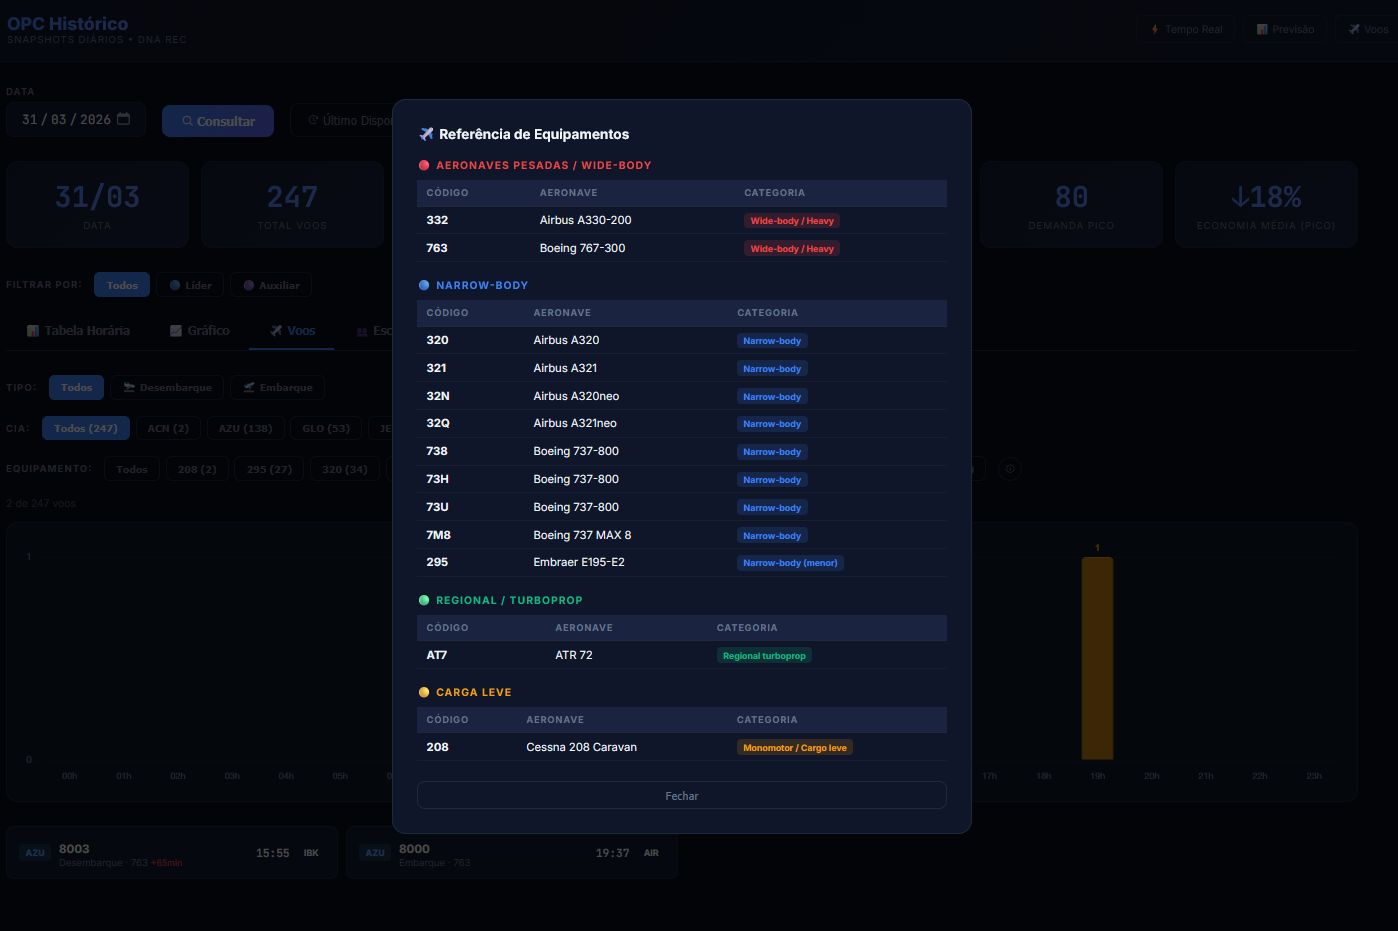
Task: Click the ↓18% Economia Média card
Action: (1266, 204)
